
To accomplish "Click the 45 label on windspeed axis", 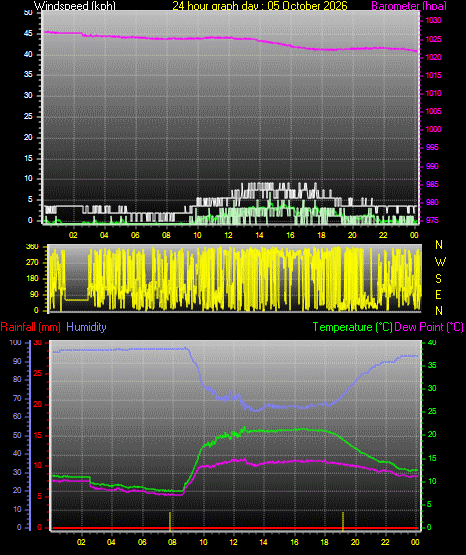I will (x=28, y=34).
